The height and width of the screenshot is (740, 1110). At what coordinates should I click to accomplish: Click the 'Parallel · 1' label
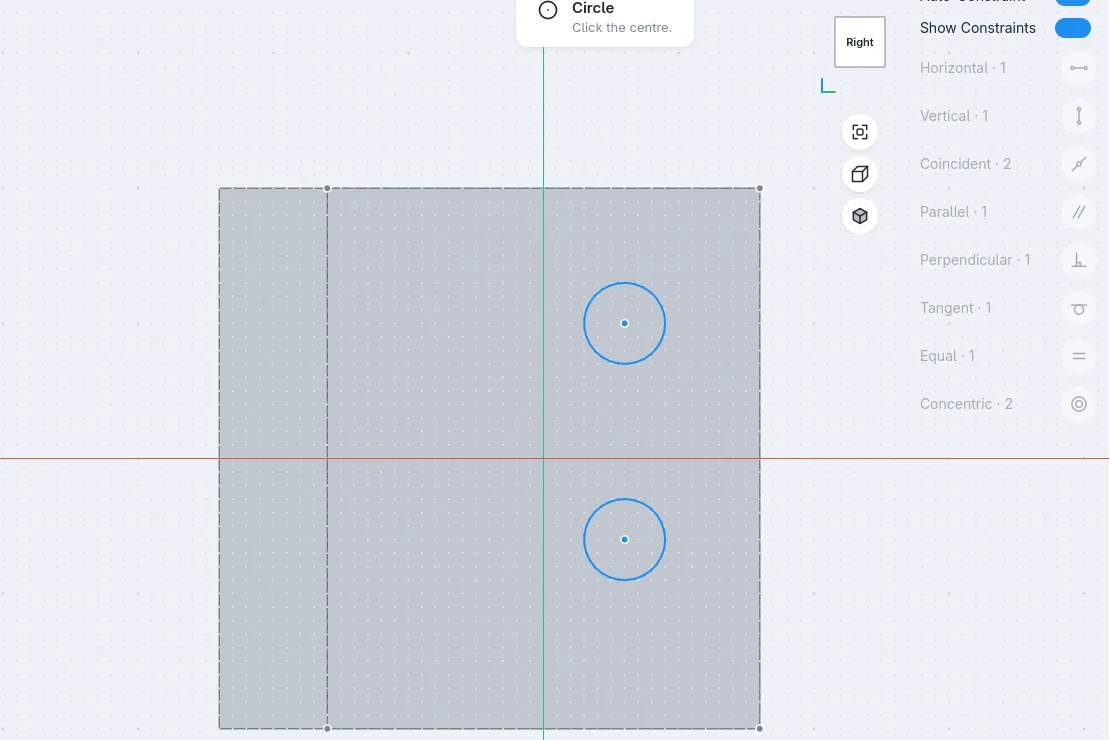click(953, 212)
